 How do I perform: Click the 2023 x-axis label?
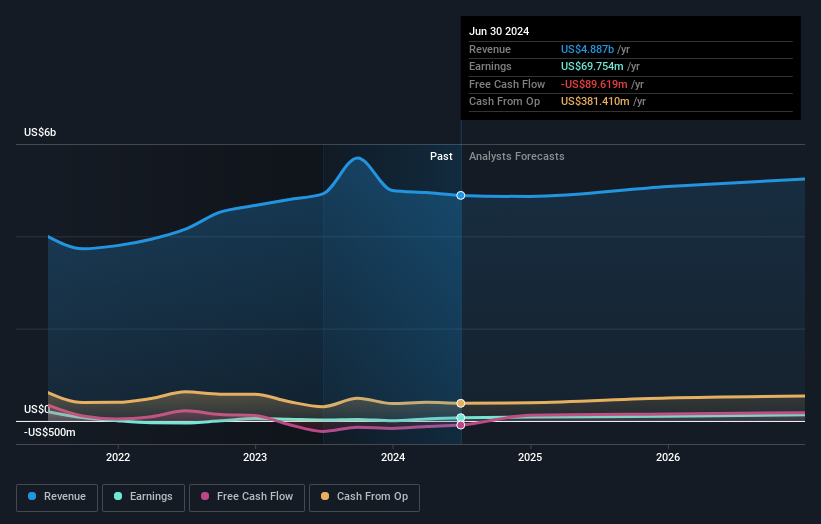point(255,457)
